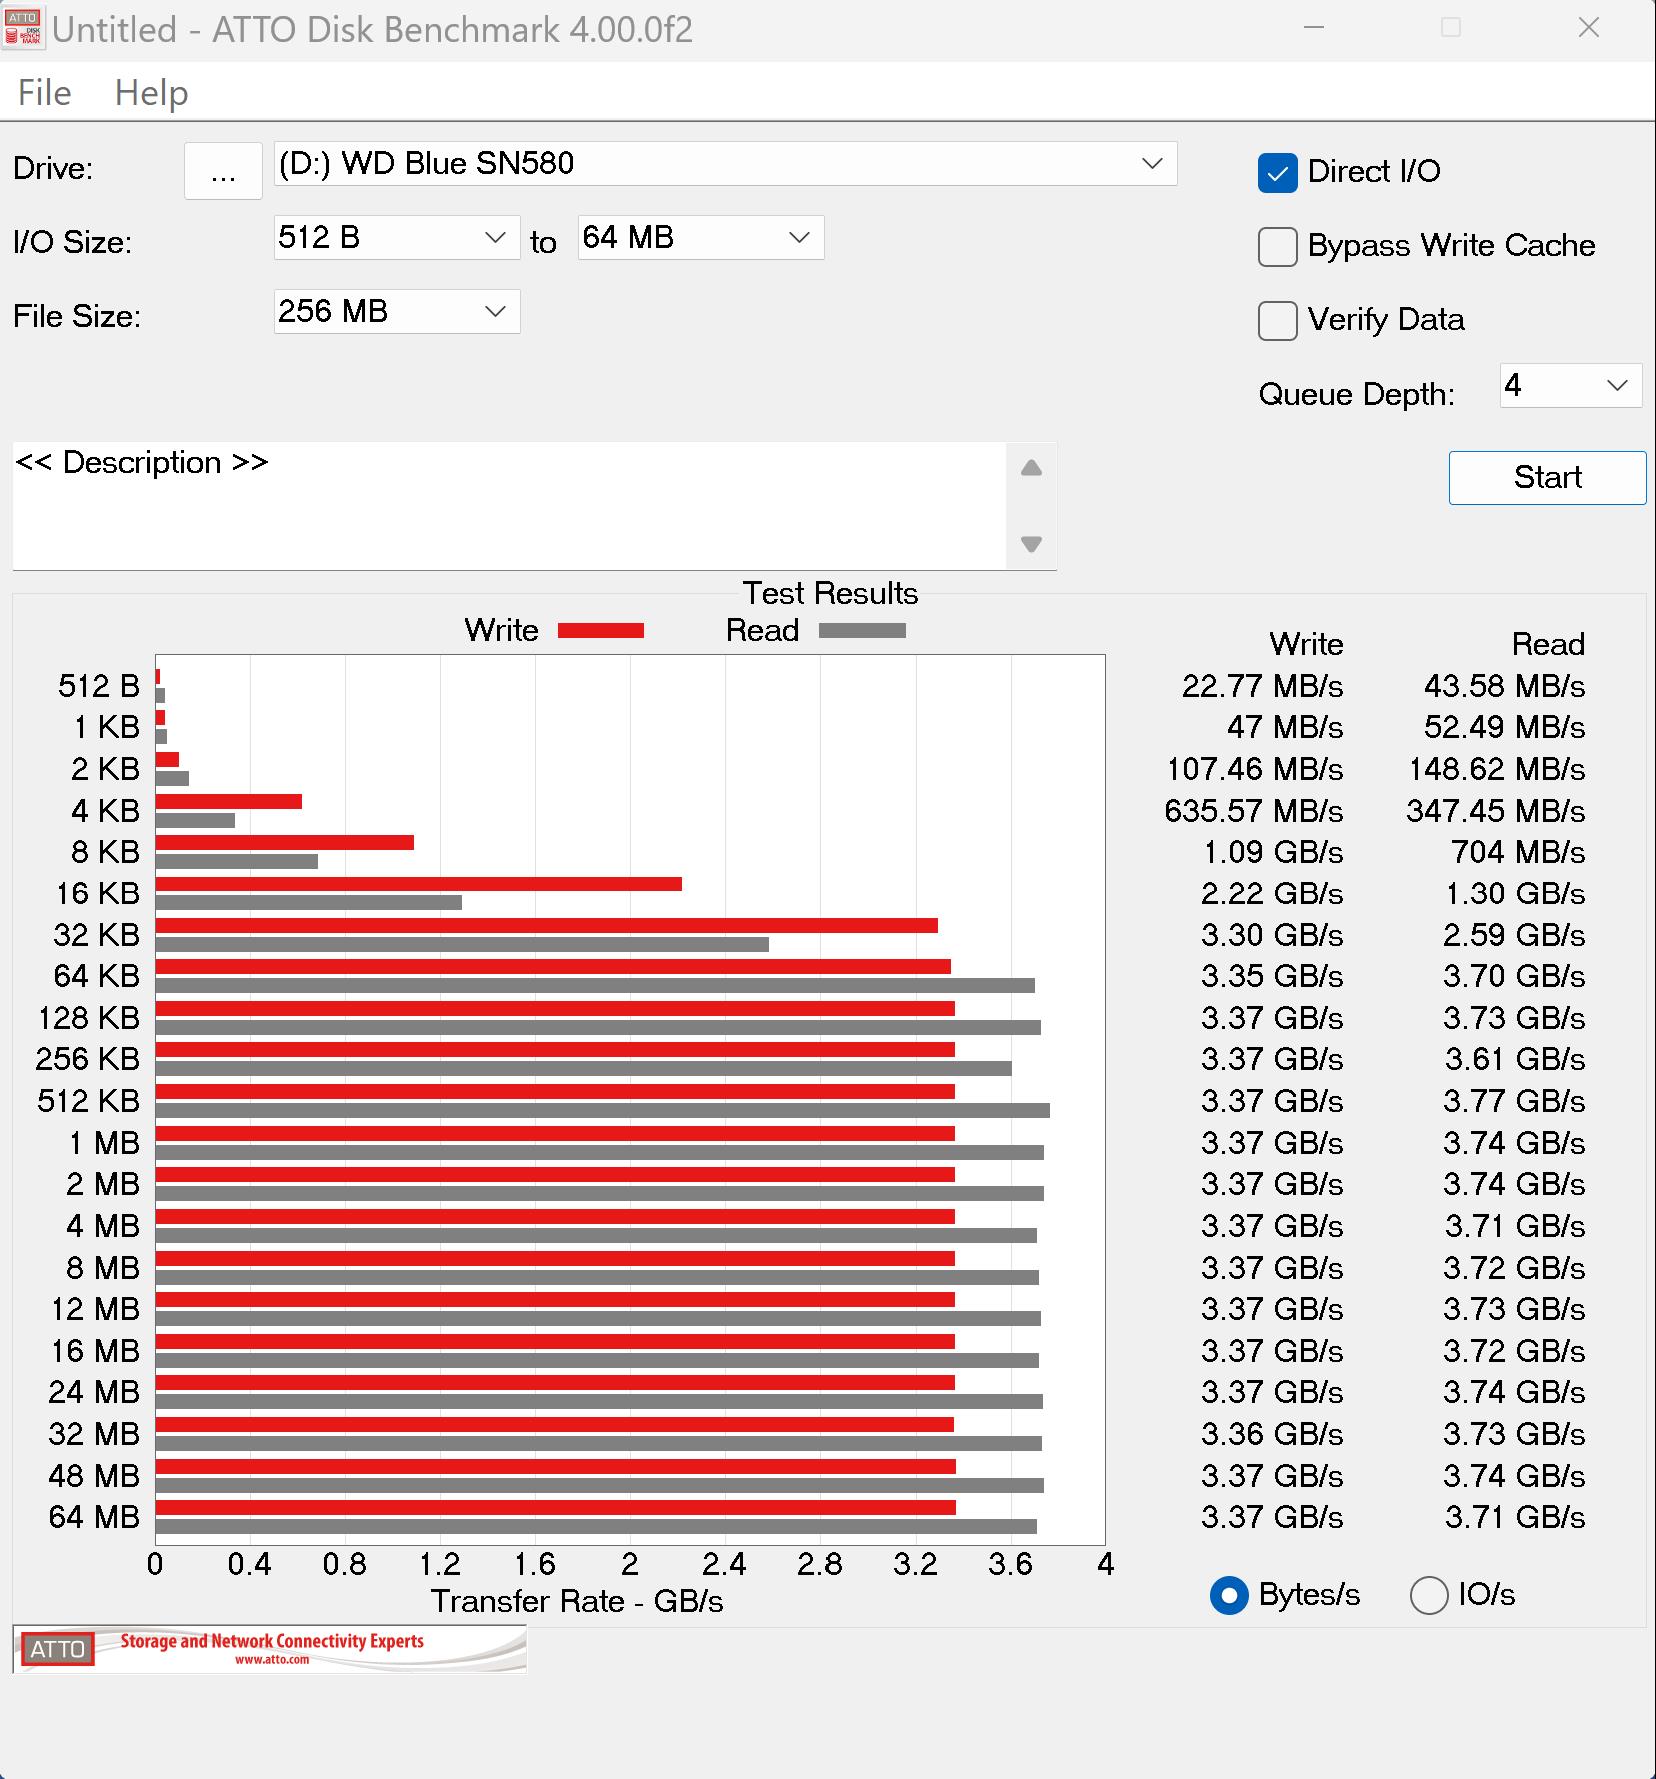Screen dimensions: 1656x1779
Task: Enable the Verify Data checkbox
Action: pos(1277,320)
